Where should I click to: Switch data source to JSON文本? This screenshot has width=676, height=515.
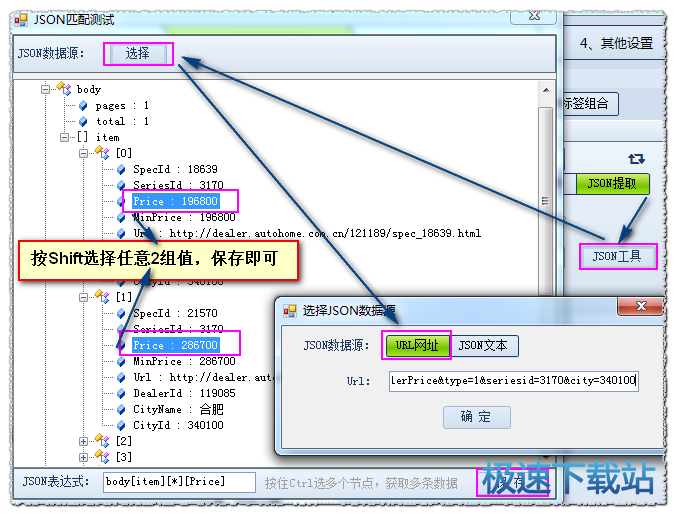point(483,346)
